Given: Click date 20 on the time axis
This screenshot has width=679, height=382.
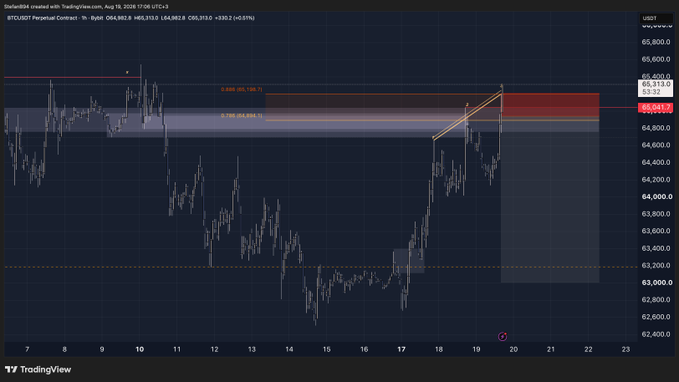Looking at the screenshot, I should 514,349.
